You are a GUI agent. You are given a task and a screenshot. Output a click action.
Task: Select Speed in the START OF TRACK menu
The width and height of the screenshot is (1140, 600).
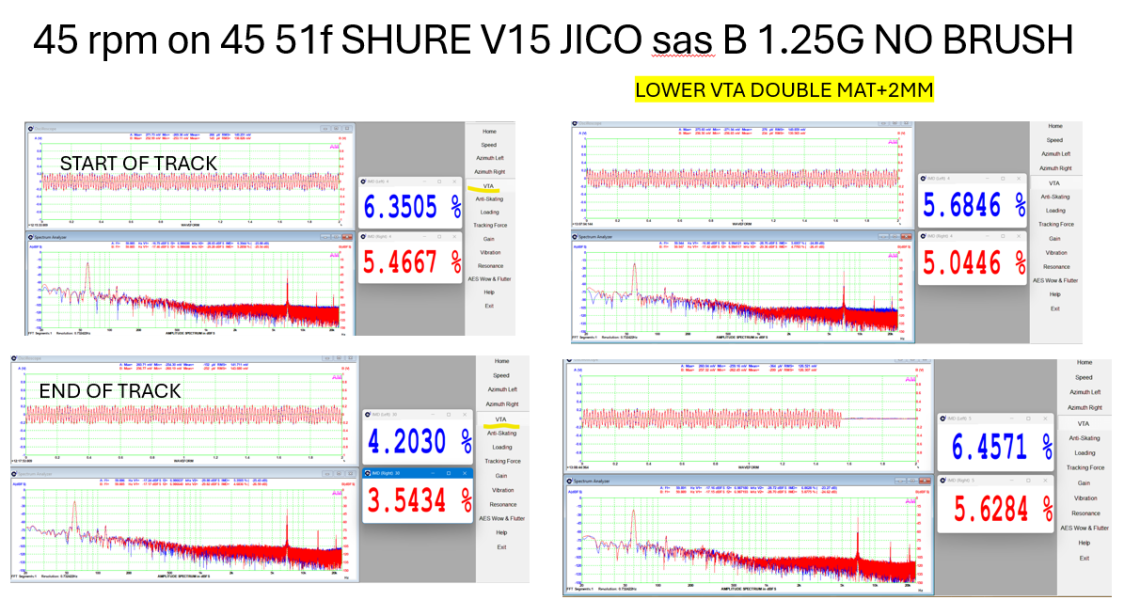point(489,145)
